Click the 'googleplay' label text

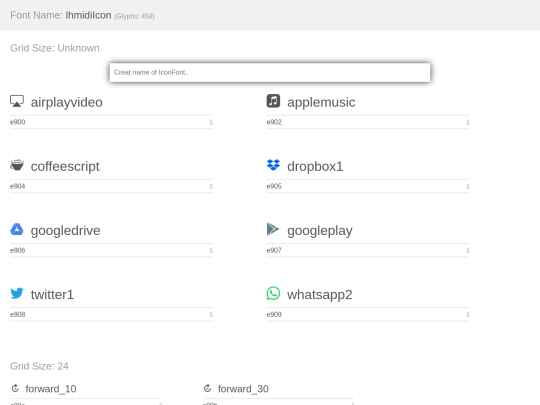[x=320, y=230]
